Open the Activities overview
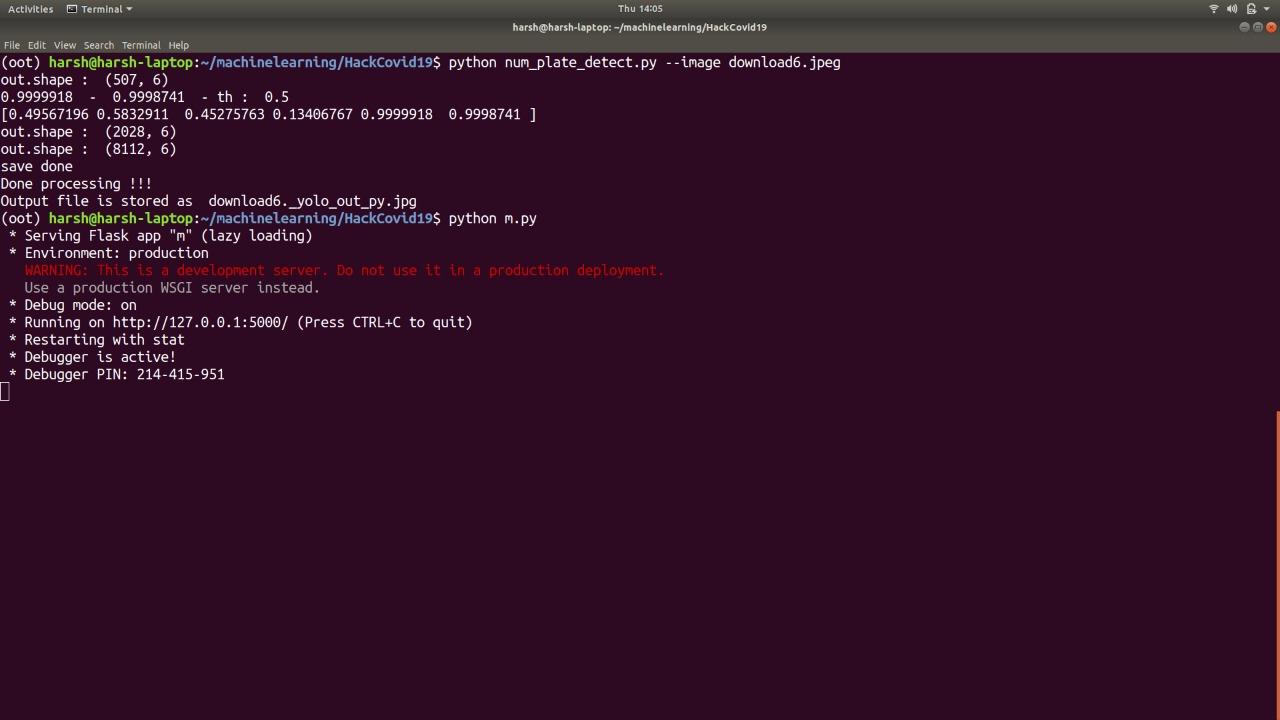 [x=31, y=9]
